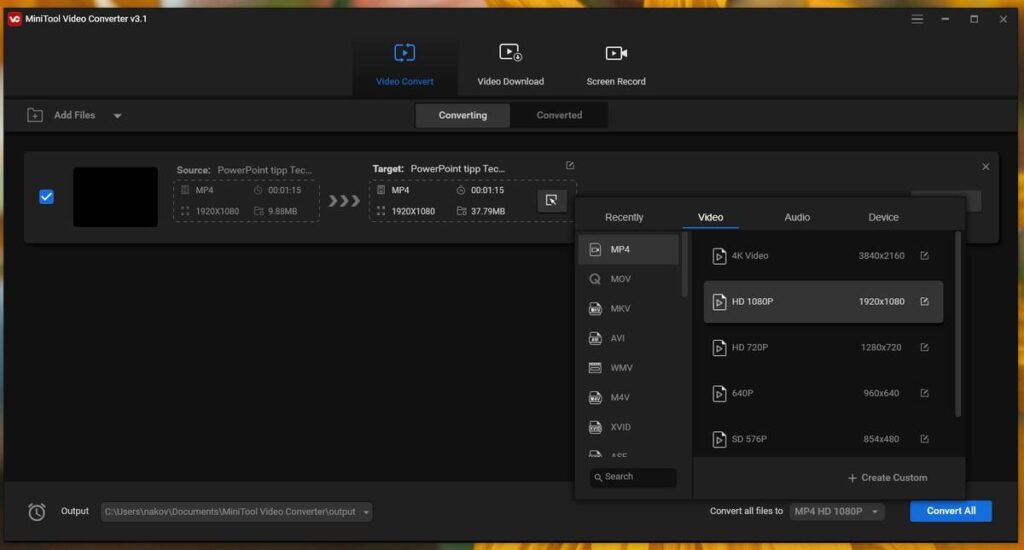Edit the 640P preset settings
This screenshot has width=1024, height=550.
(924, 393)
